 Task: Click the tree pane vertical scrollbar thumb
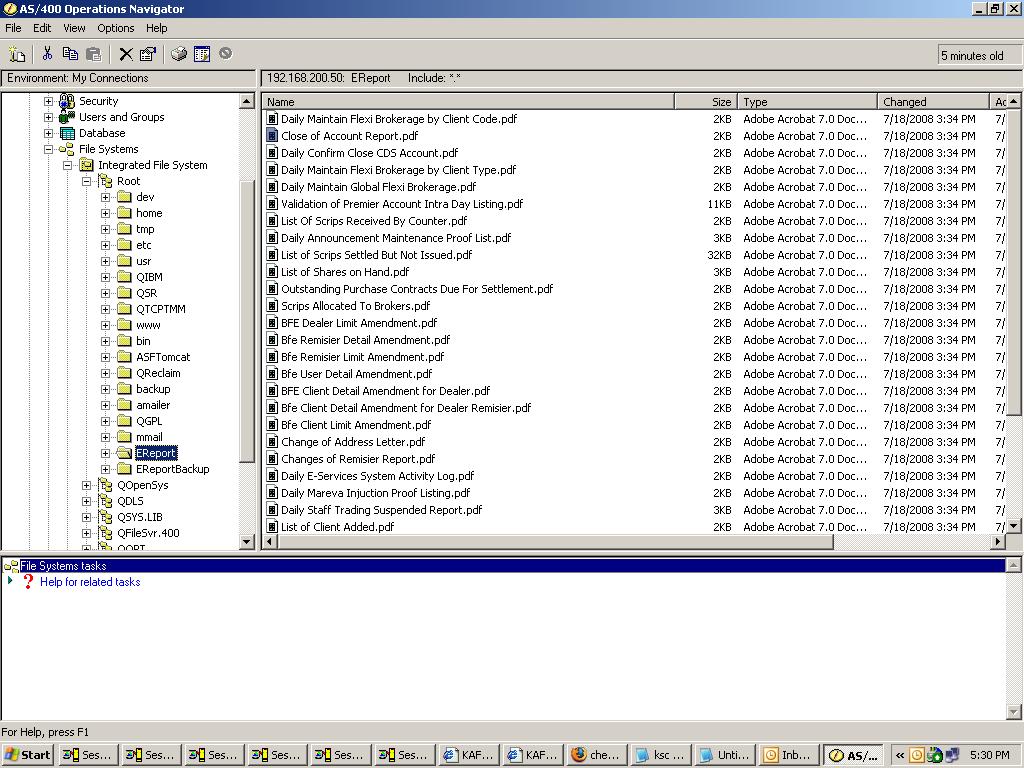(x=246, y=320)
